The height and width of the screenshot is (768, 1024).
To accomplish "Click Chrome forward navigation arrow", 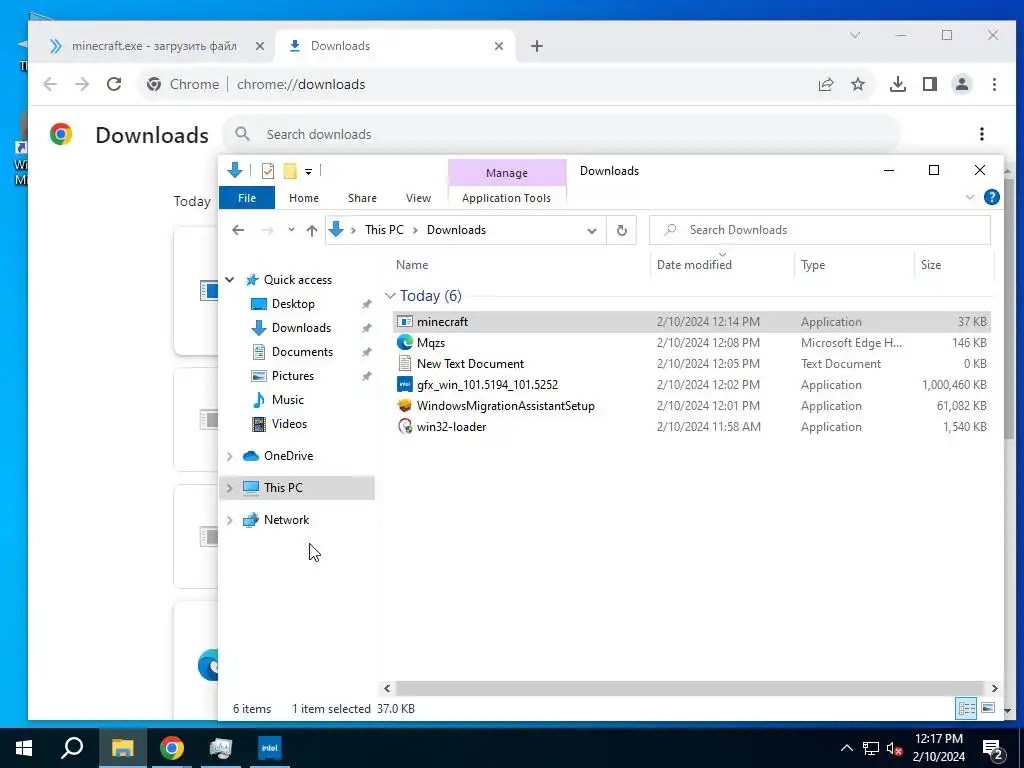I will tap(82, 84).
